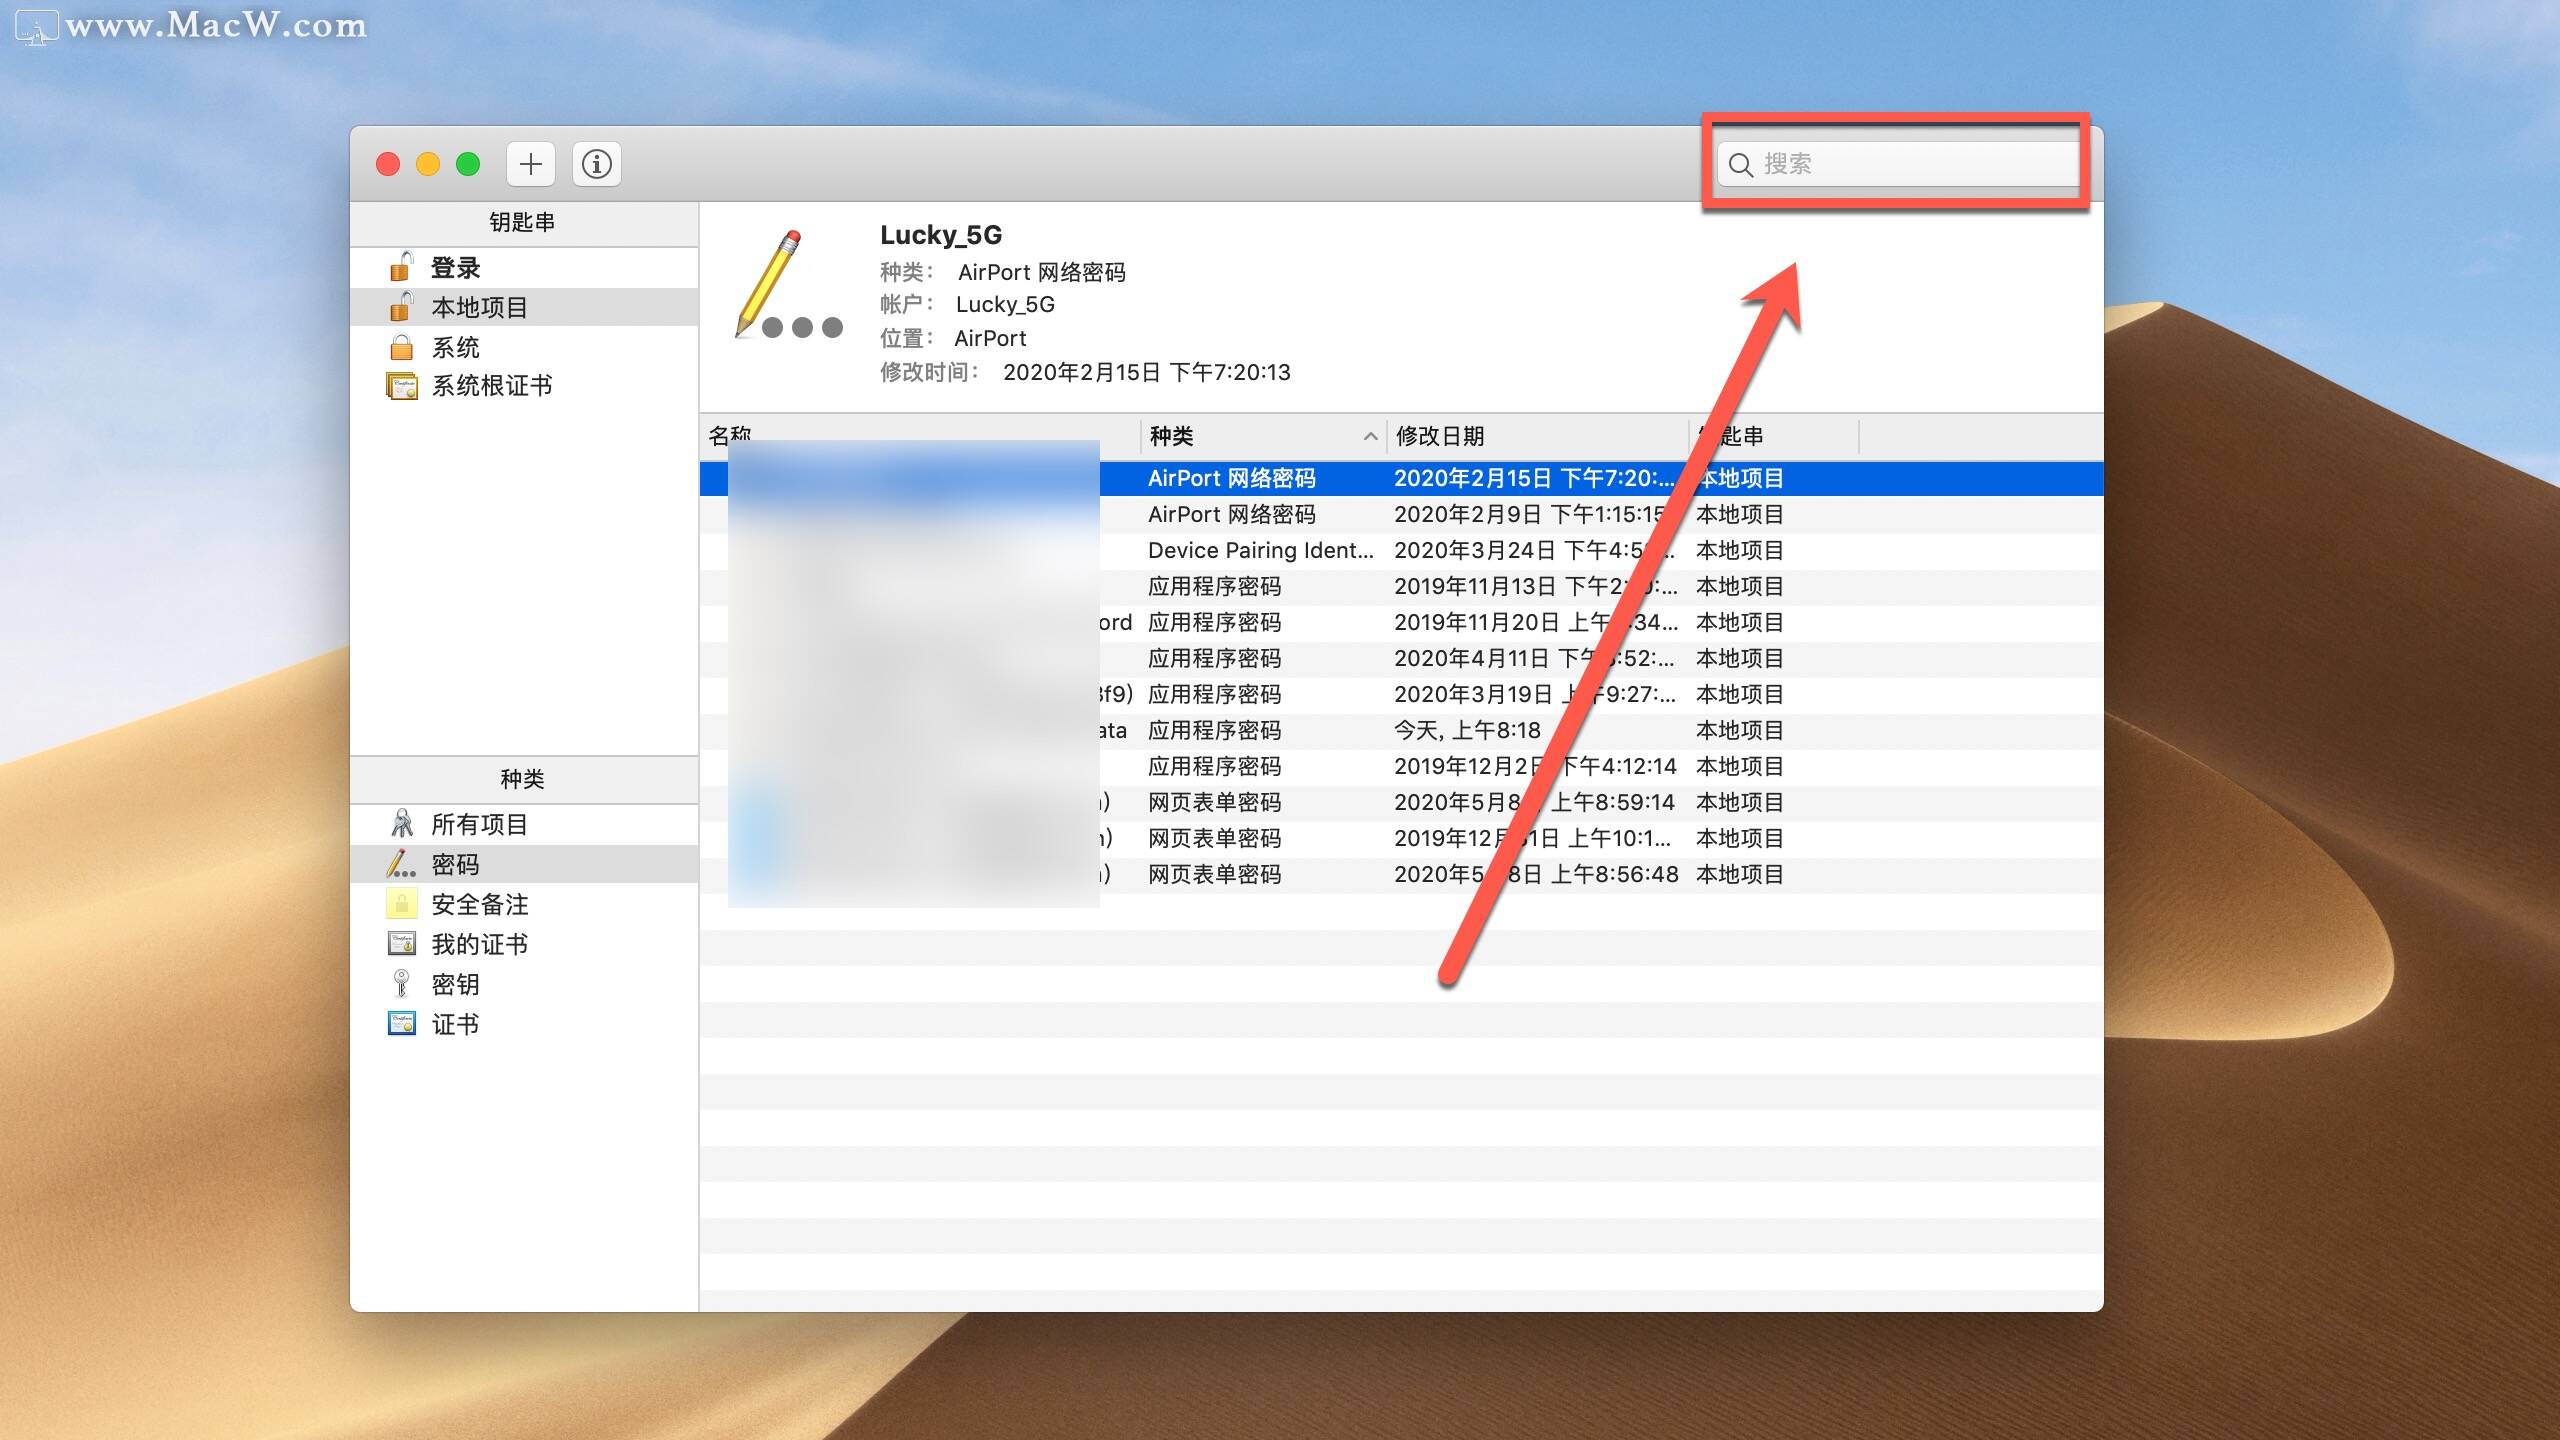The image size is (2560, 1440).
Task: Show 所有项目 category
Action: tap(479, 824)
